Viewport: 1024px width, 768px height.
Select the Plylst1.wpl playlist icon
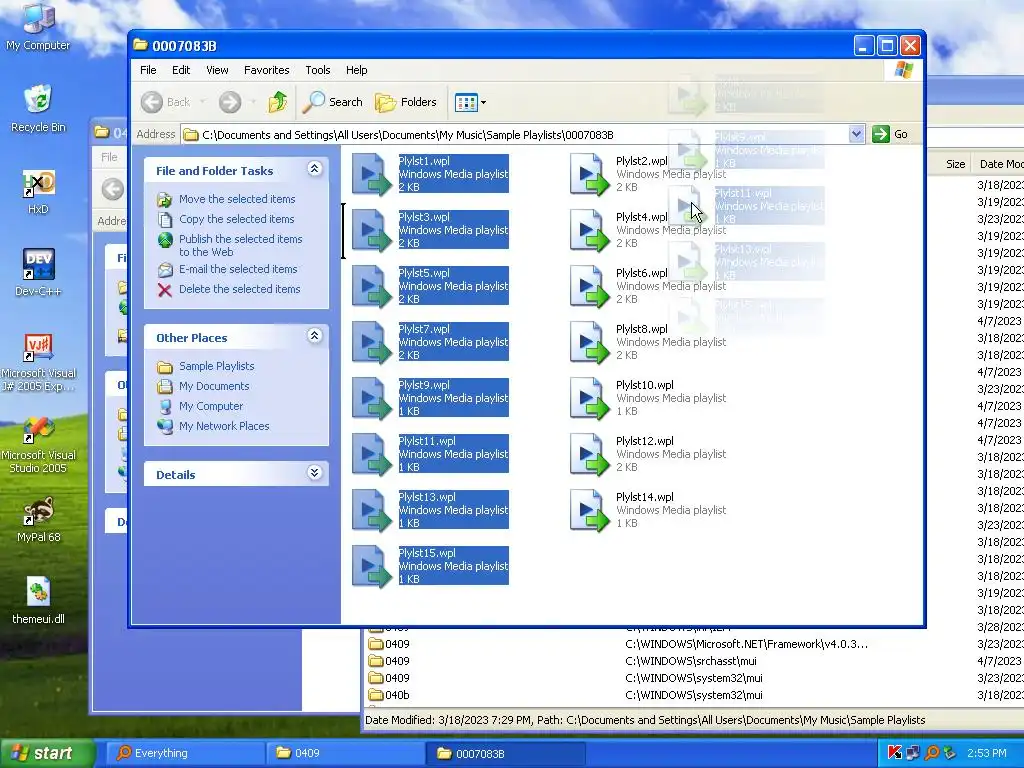(371, 174)
